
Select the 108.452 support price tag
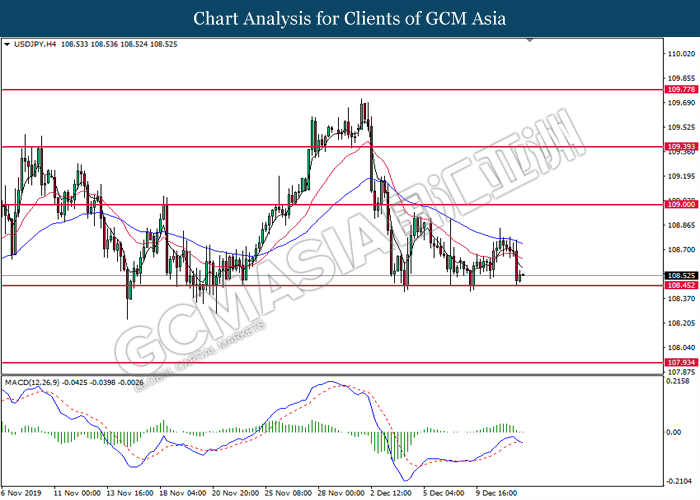(681, 285)
